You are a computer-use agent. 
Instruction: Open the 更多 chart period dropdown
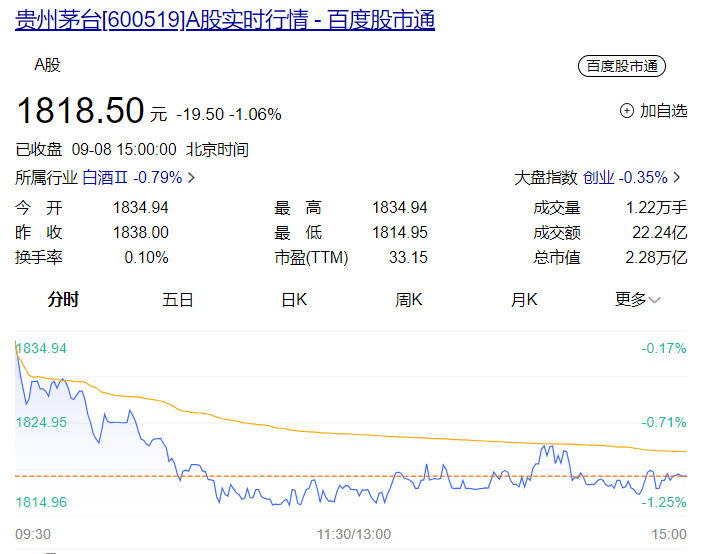point(637,299)
